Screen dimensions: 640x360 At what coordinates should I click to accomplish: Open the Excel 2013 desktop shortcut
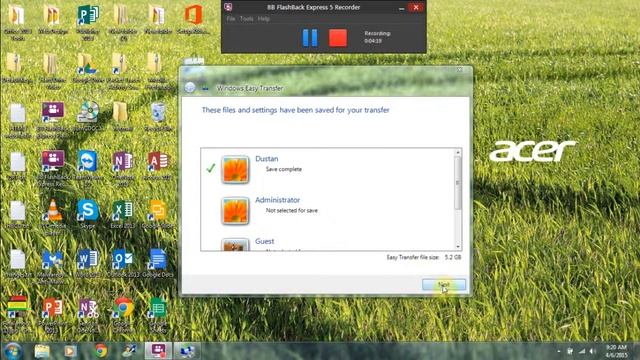pyautogui.click(x=123, y=214)
